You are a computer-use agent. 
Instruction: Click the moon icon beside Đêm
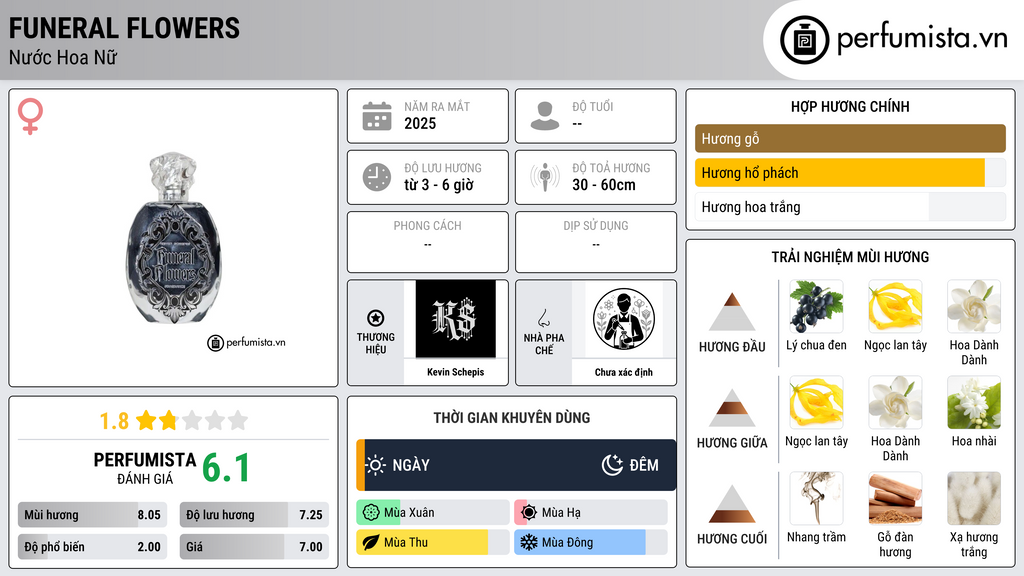click(x=612, y=465)
